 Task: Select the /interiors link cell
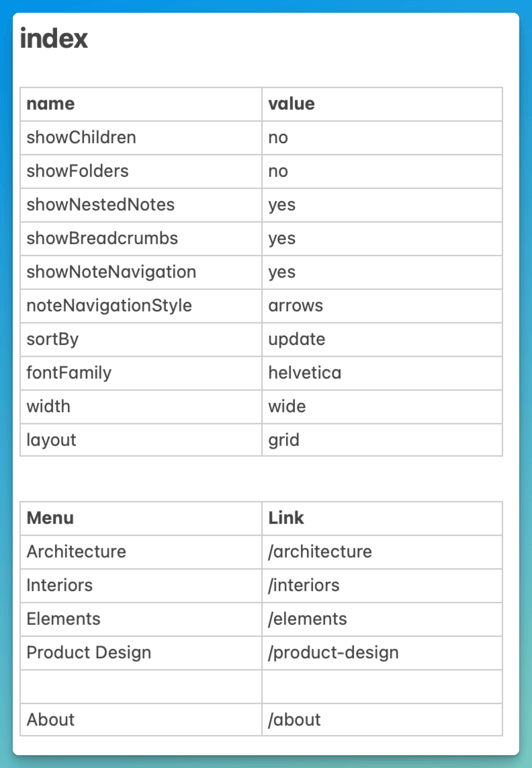coord(382,586)
